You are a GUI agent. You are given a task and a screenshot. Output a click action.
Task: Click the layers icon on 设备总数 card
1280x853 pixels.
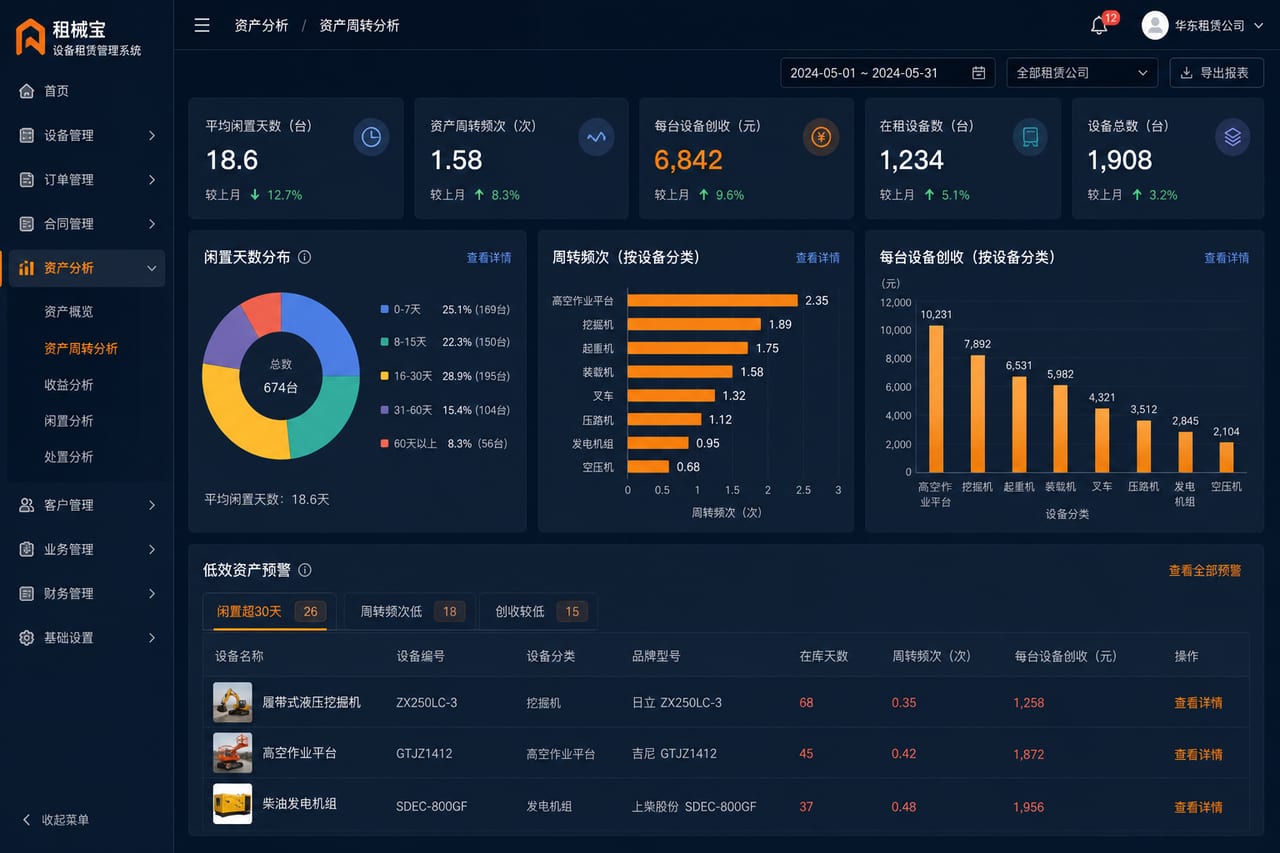coord(1232,137)
